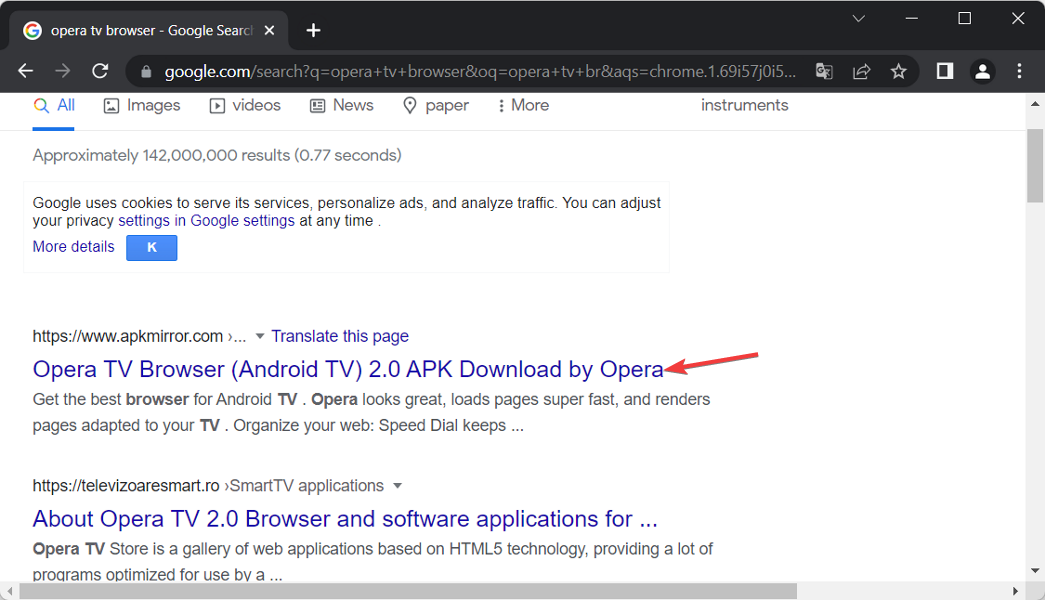View site information via the padlock icon
Viewport: 1045px width, 600px height.
tap(146, 71)
